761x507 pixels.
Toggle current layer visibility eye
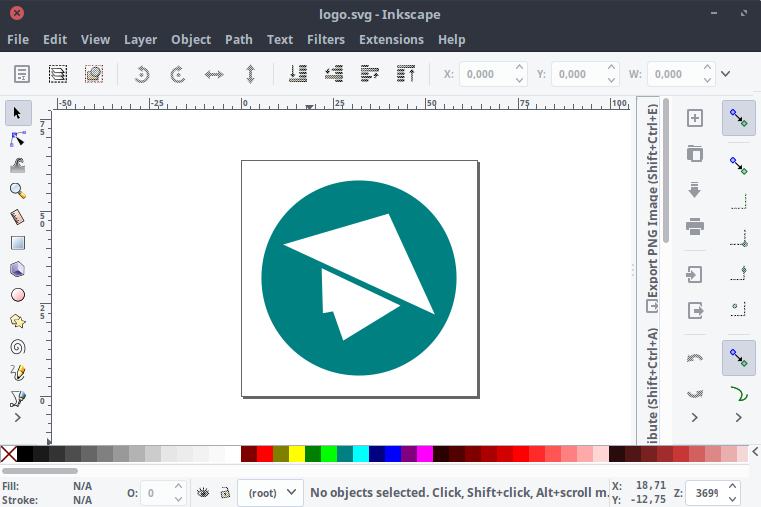203,493
